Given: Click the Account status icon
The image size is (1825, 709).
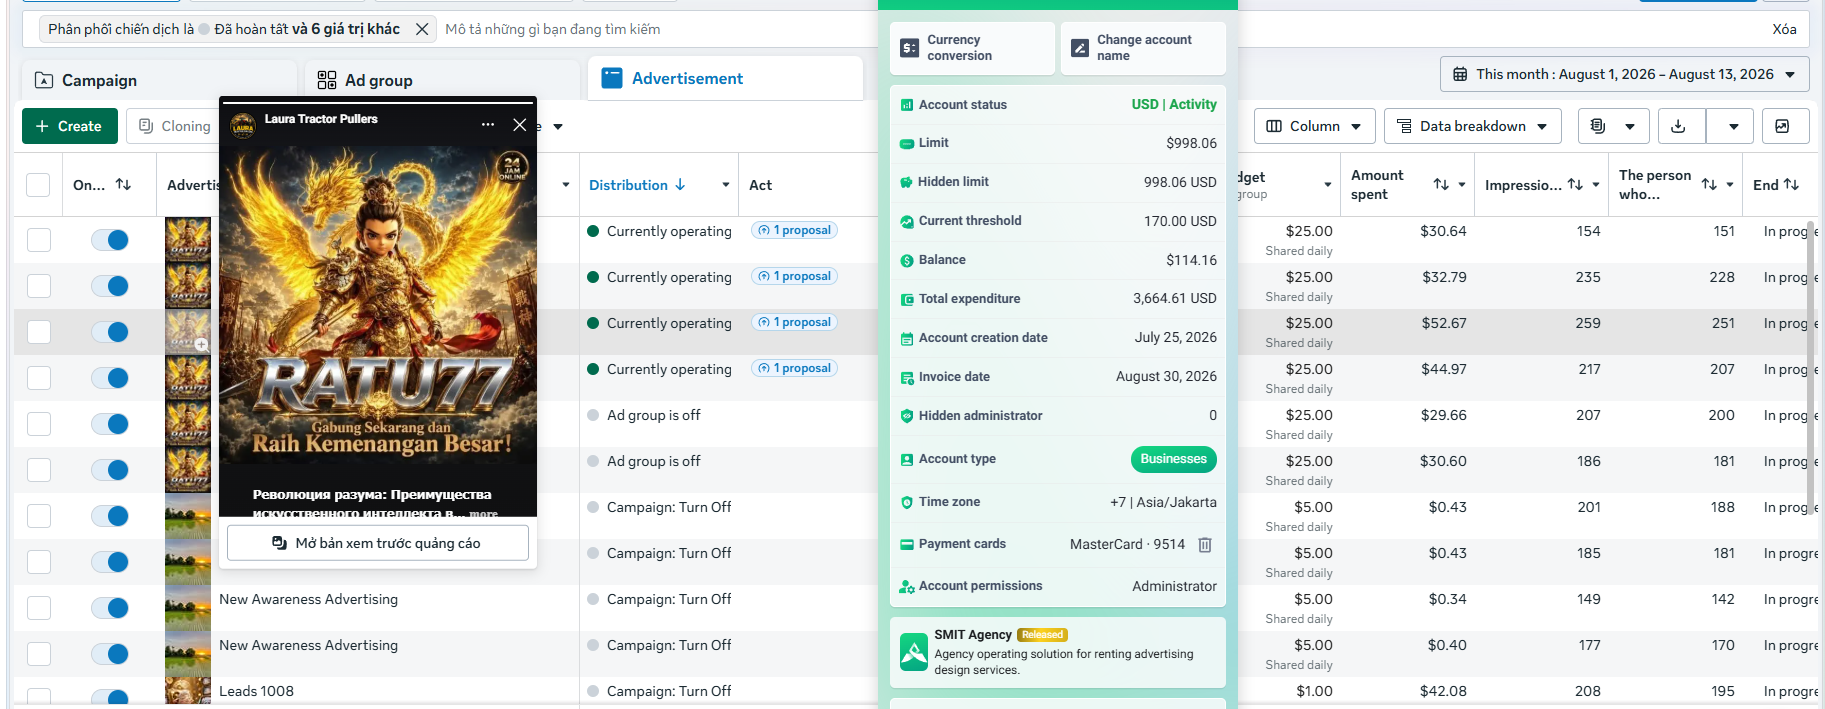Looking at the screenshot, I should [907, 105].
